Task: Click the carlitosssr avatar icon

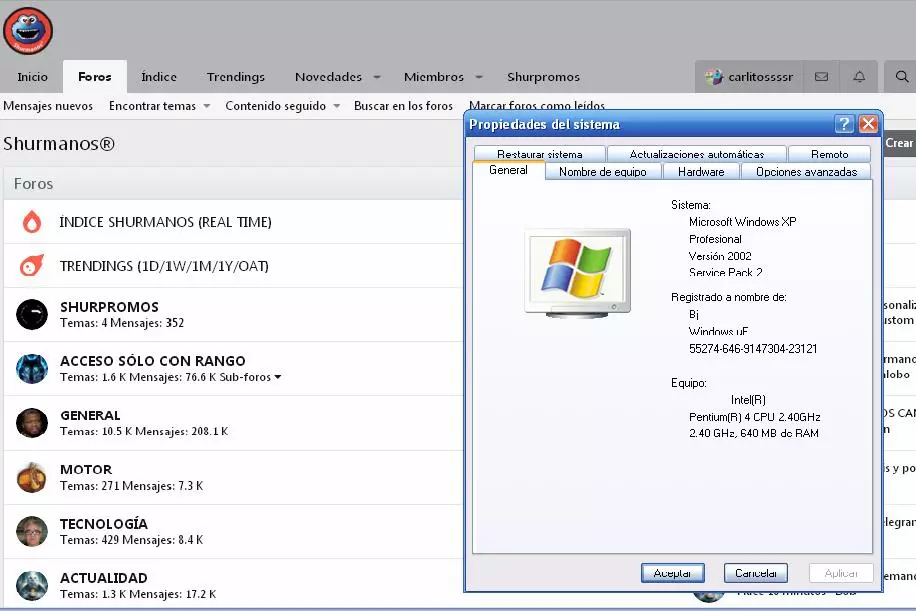Action: click(714, 77)
